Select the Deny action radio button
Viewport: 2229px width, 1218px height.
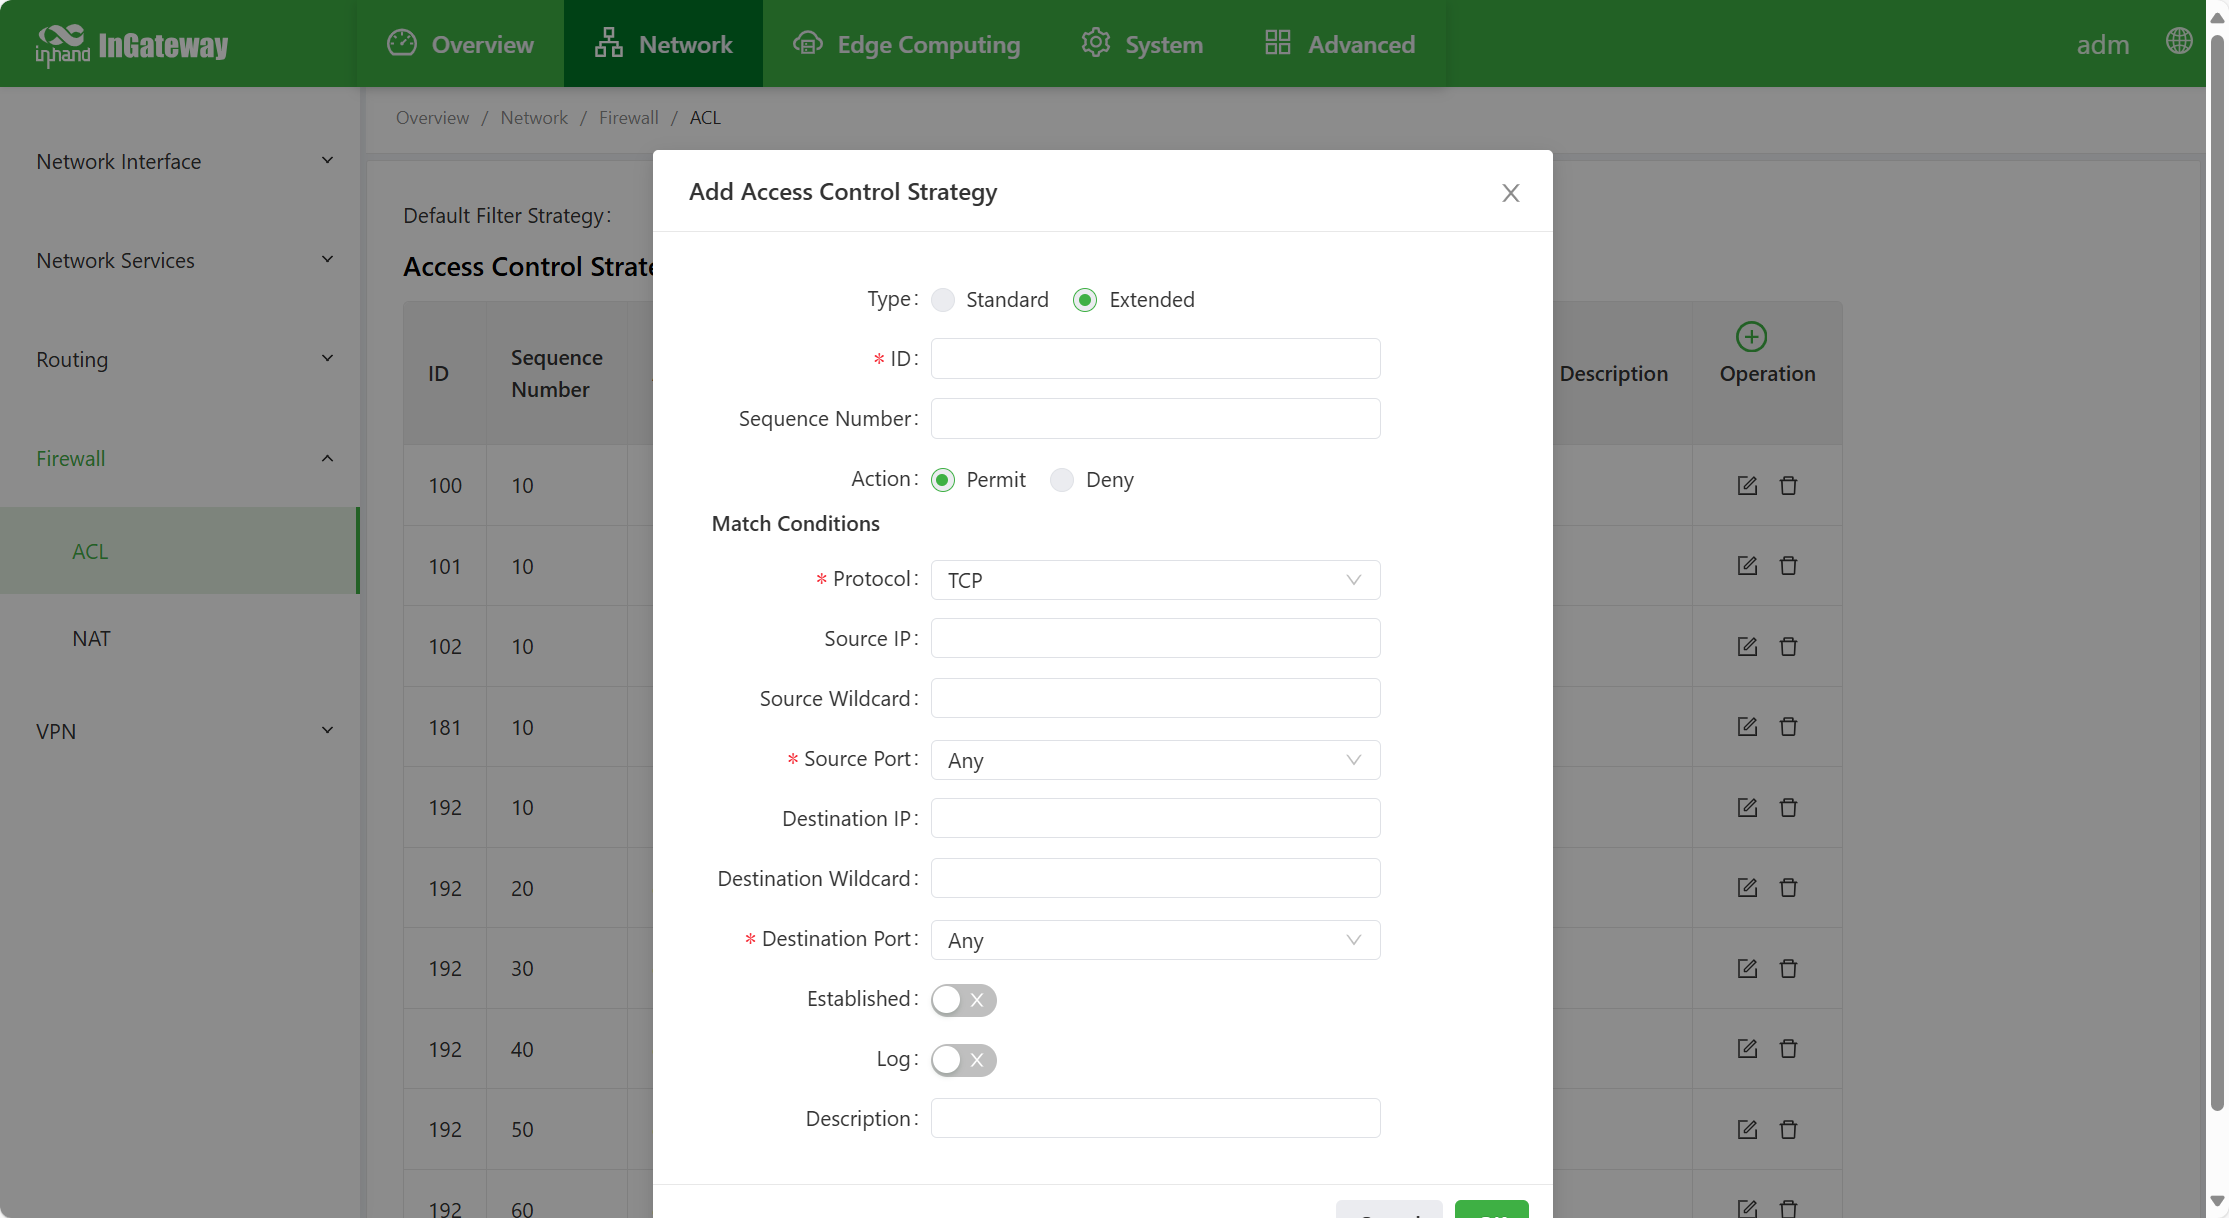coord(1062,480)
